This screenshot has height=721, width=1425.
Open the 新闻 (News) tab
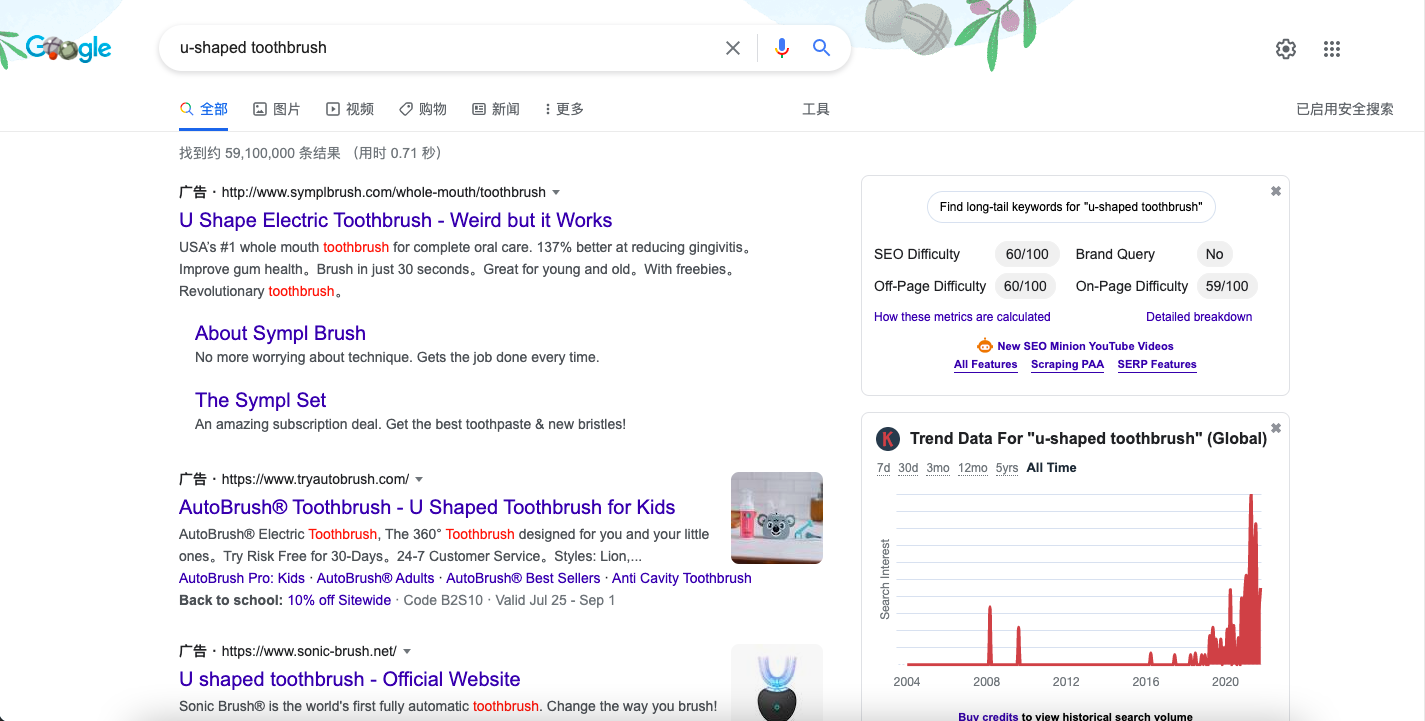tap(496, 109)
